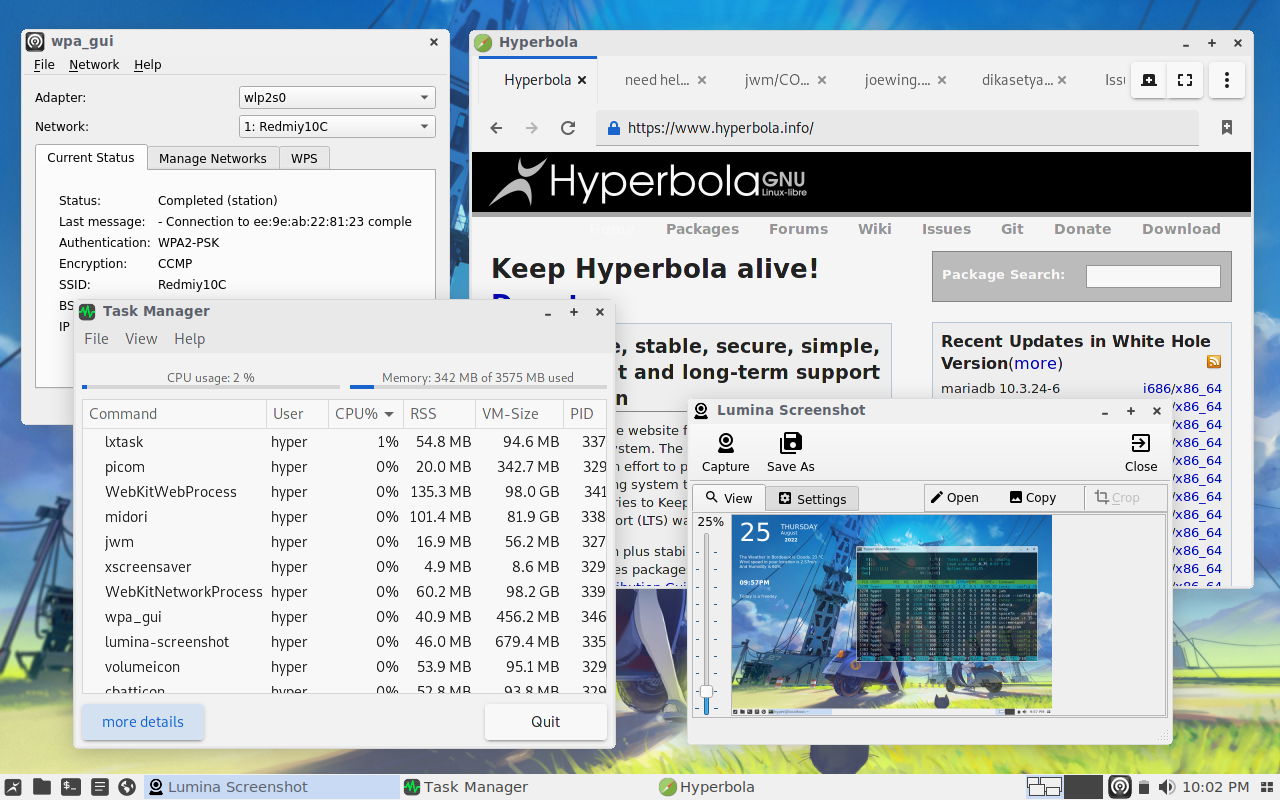Viewport: 1280px width, 800px height.
Task: Click the address bar with hyperbola.info URL
Action: click(898, 128)
